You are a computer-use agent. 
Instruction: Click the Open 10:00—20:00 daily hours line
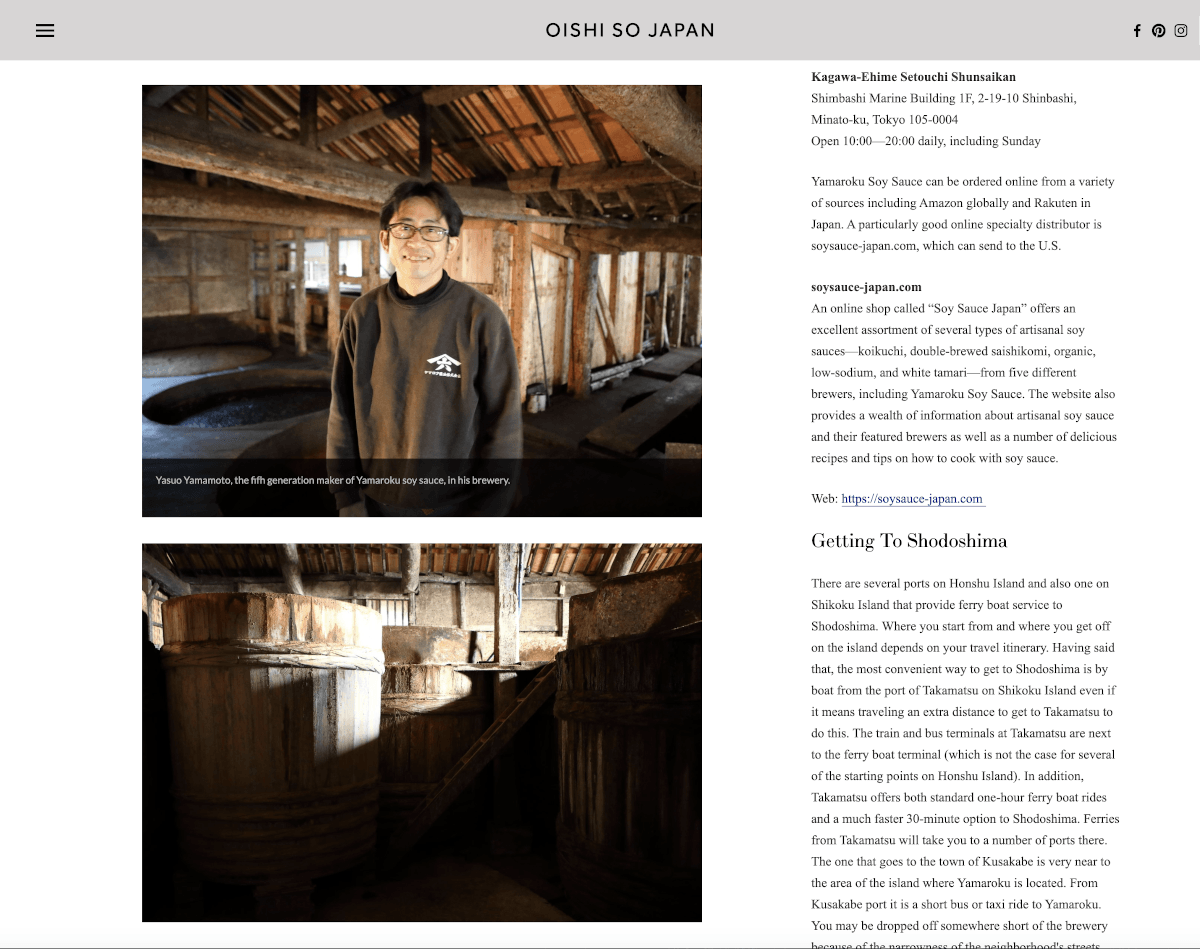pos(926,141)
